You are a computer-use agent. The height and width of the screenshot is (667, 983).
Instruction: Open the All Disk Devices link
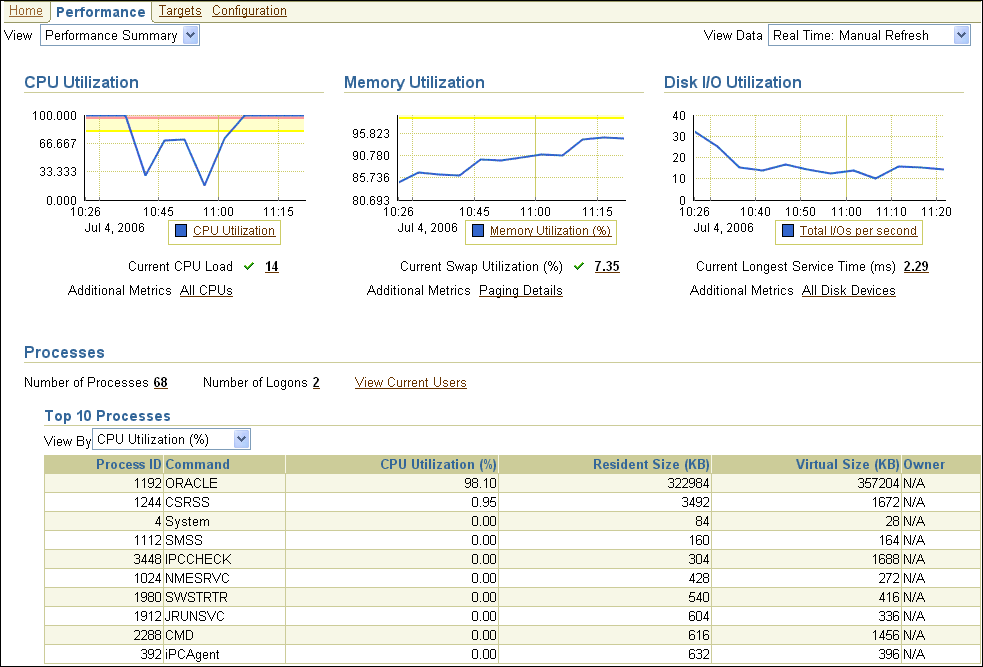848,291
